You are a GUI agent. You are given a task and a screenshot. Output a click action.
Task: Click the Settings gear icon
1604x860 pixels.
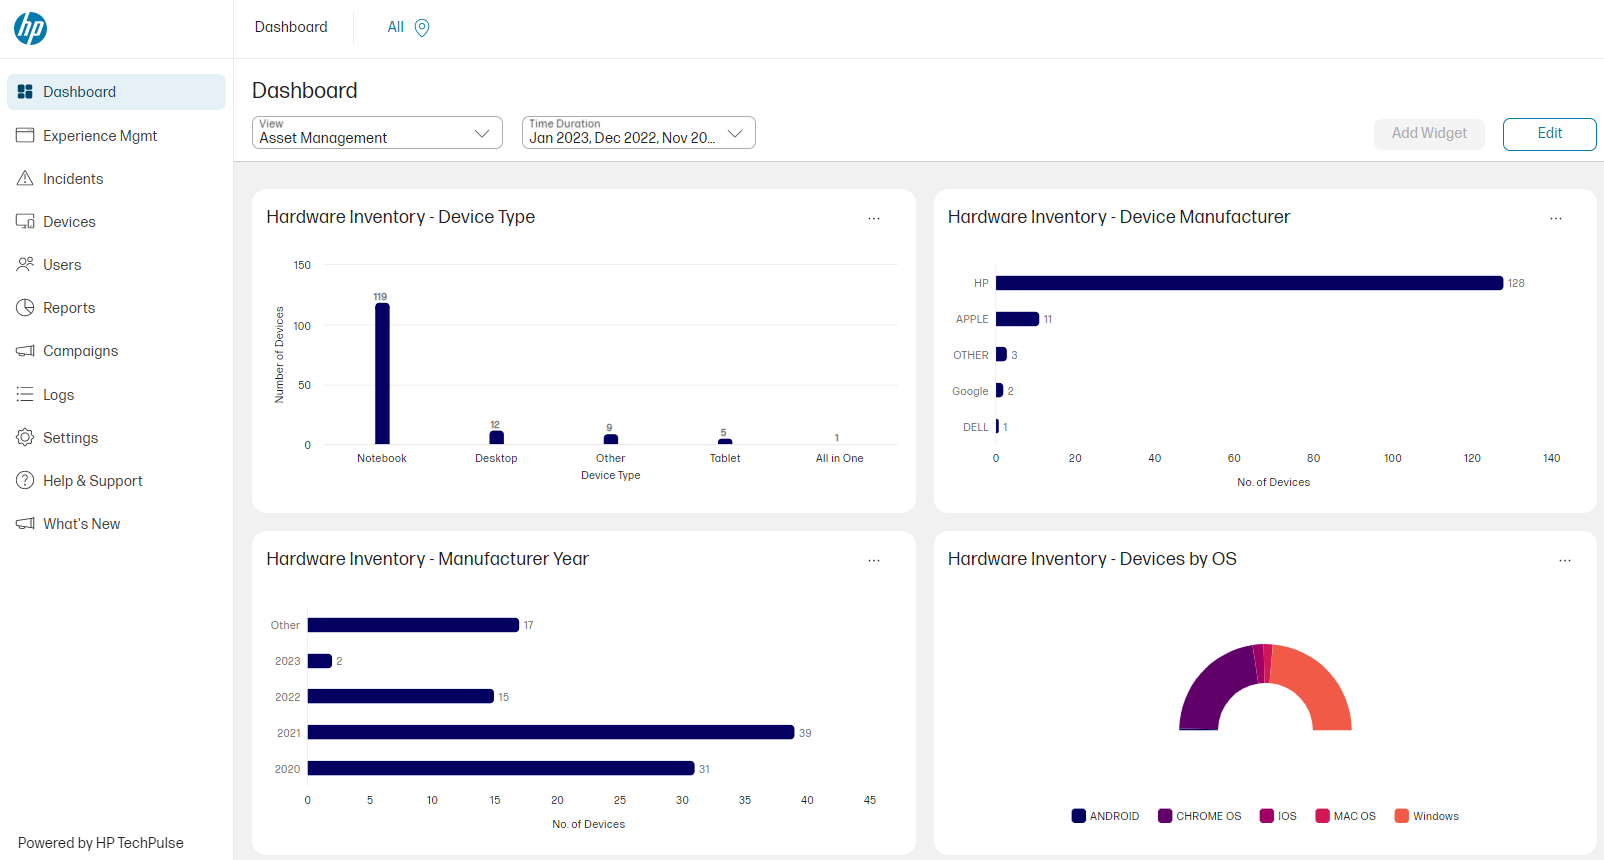point(25,437)
